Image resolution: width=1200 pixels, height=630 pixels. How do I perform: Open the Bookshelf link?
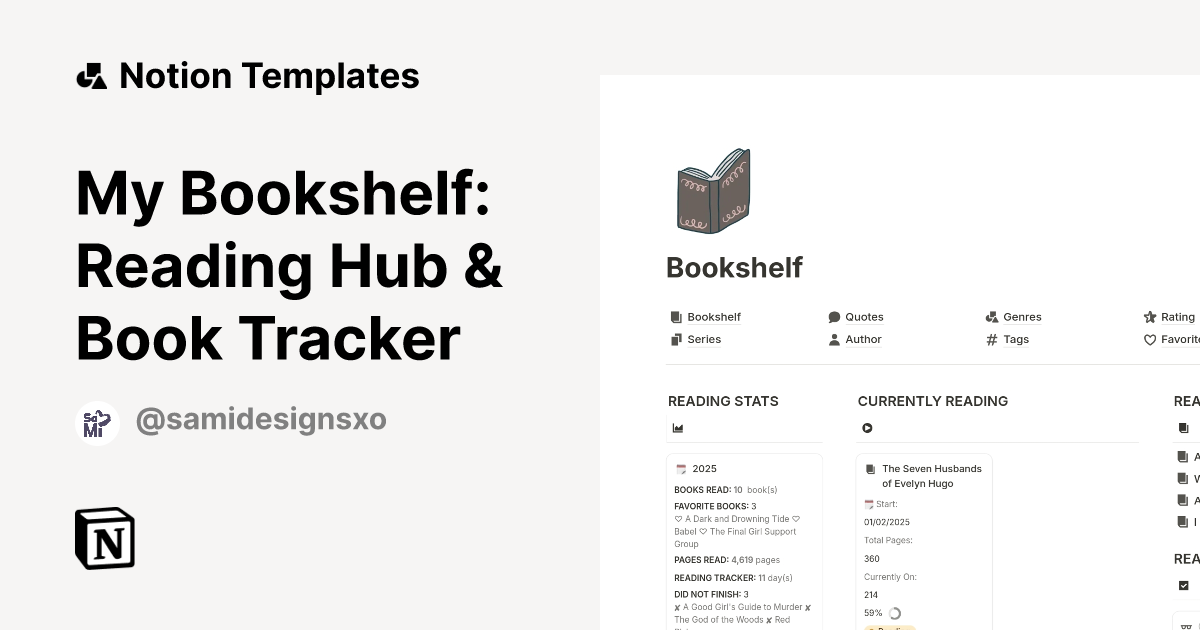point(713,317)
